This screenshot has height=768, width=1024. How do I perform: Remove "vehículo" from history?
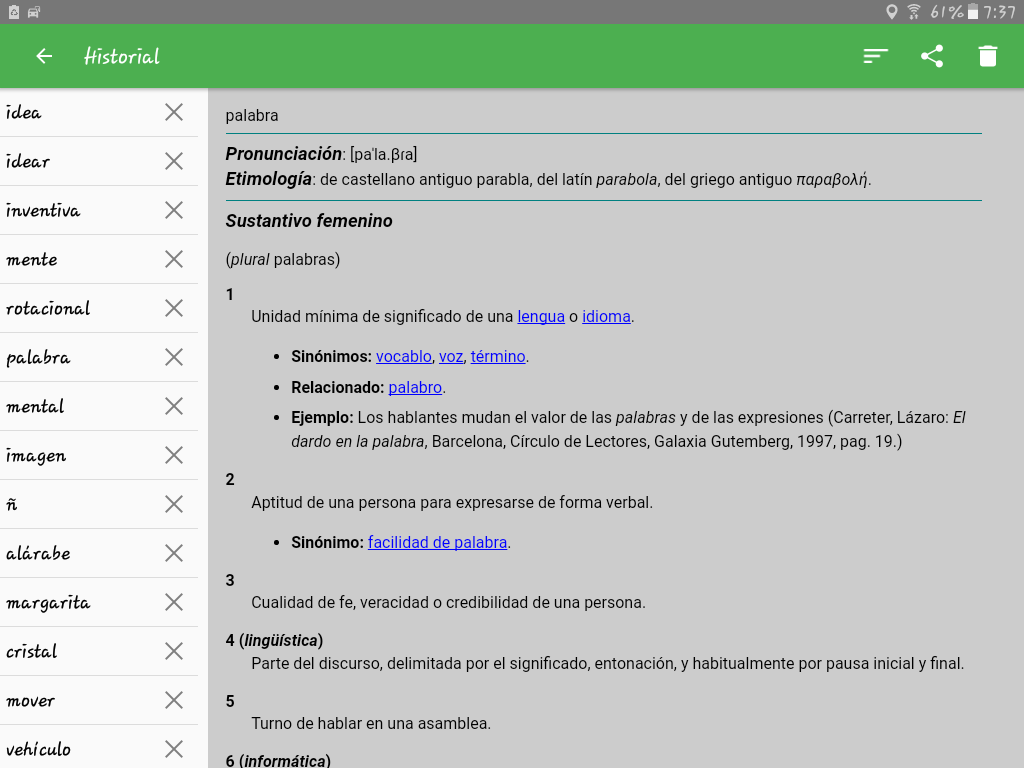172,748
